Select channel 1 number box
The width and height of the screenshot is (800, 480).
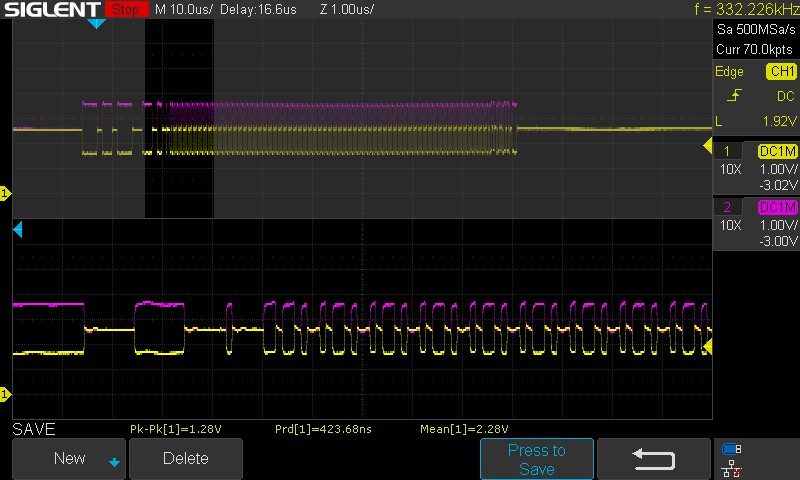(x=728, y=151)
